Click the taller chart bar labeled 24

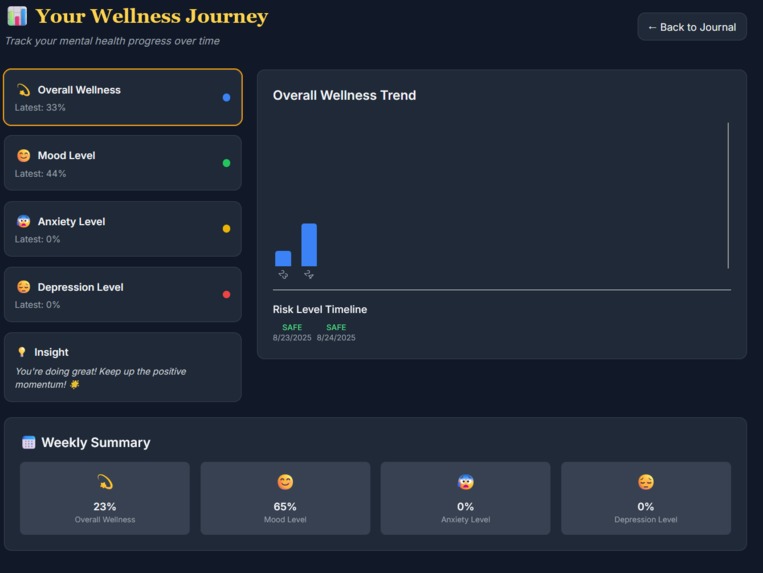pyautogui.click(x=309, y=245)
